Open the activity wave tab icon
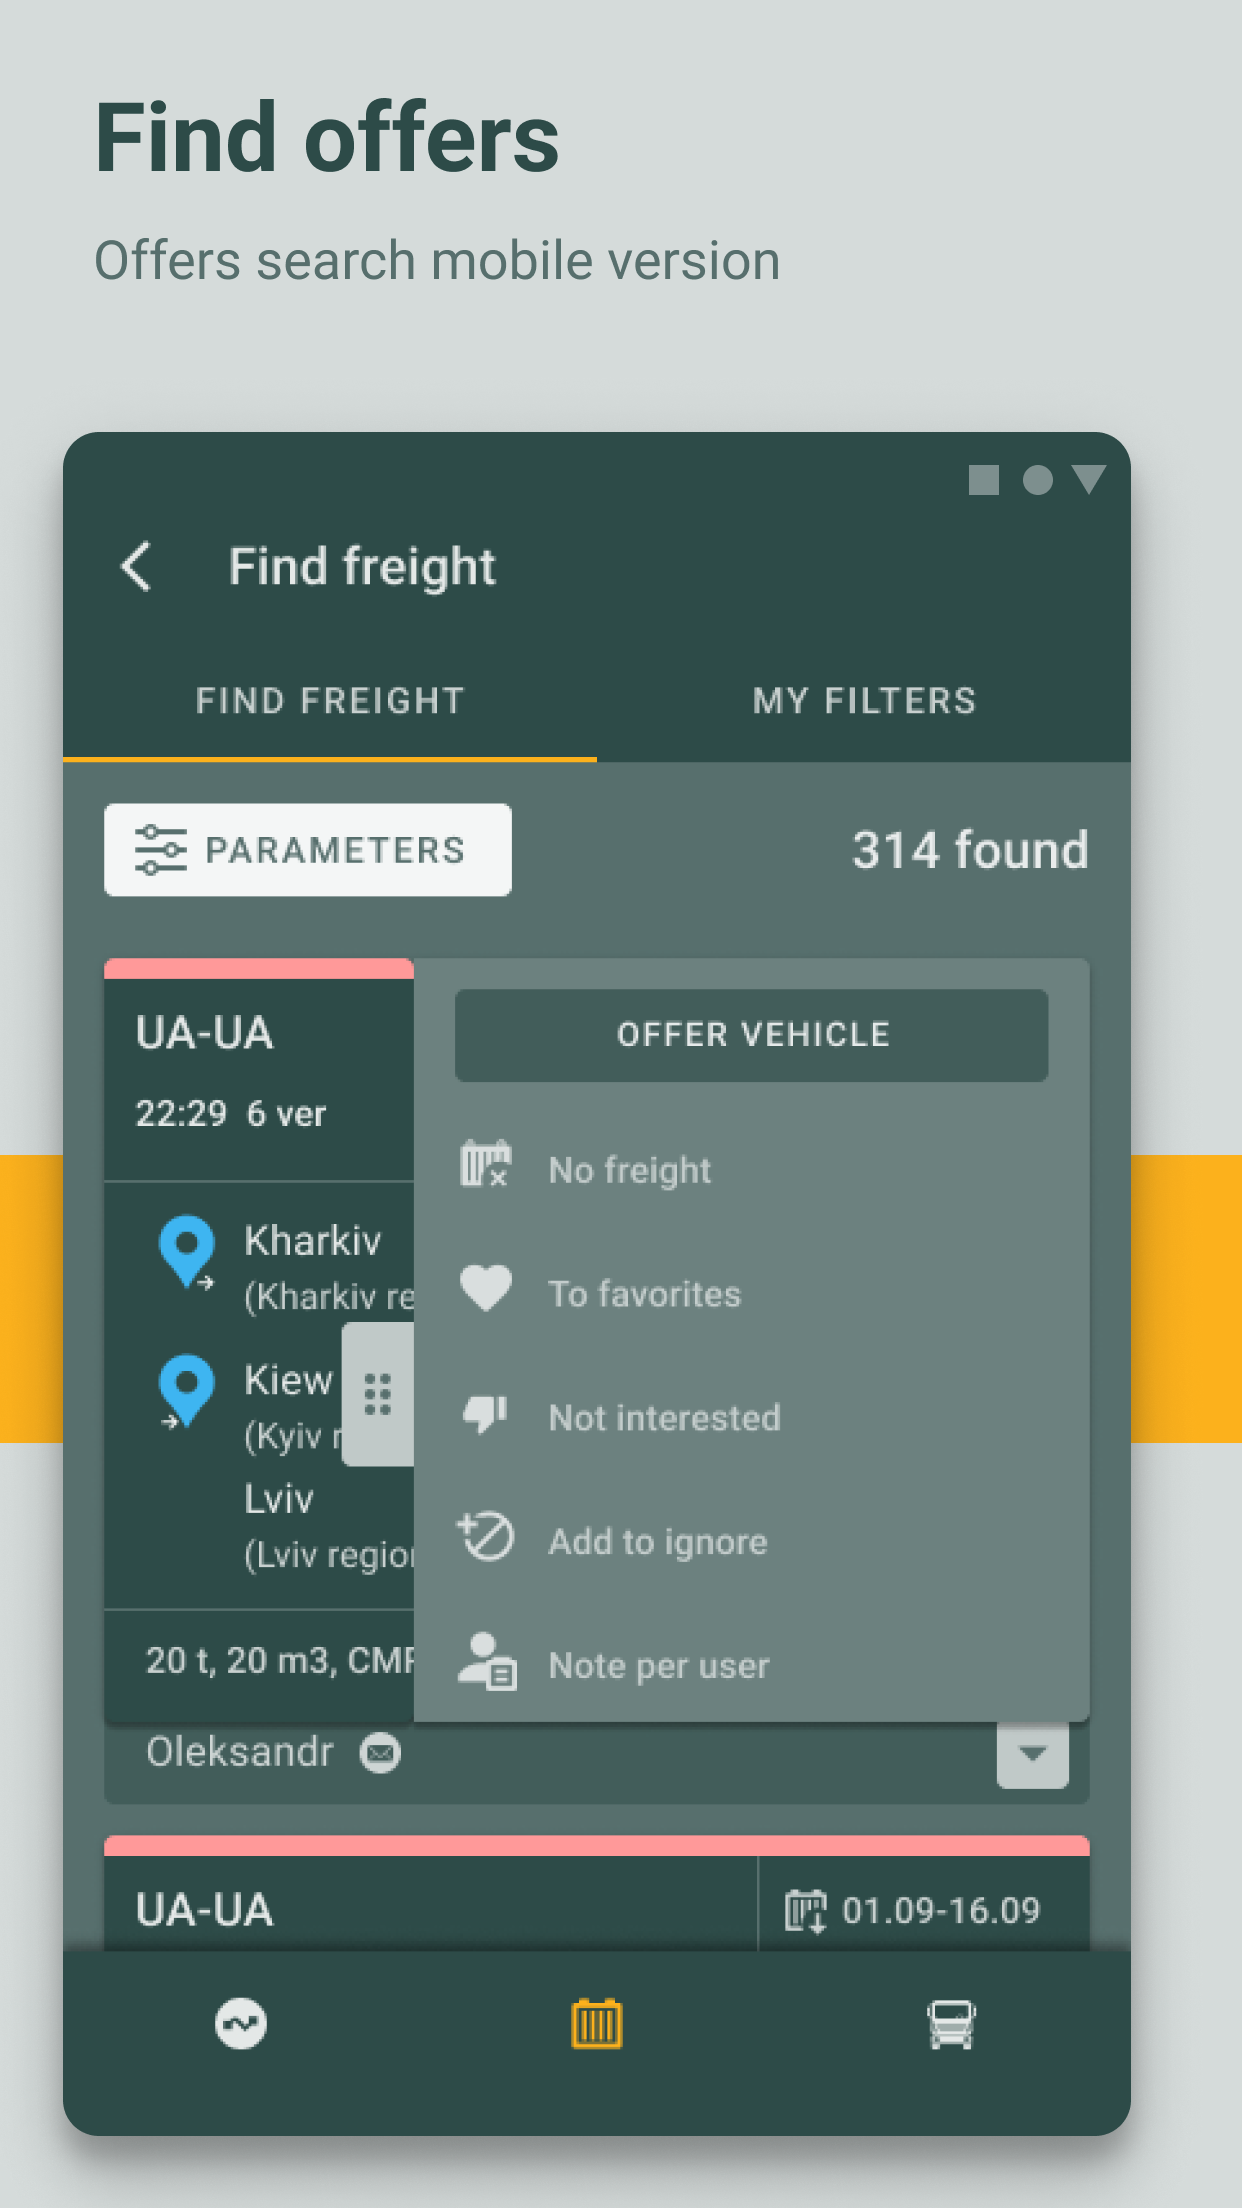Viewport: 1242px width, 2208px height. point(241,2024)
